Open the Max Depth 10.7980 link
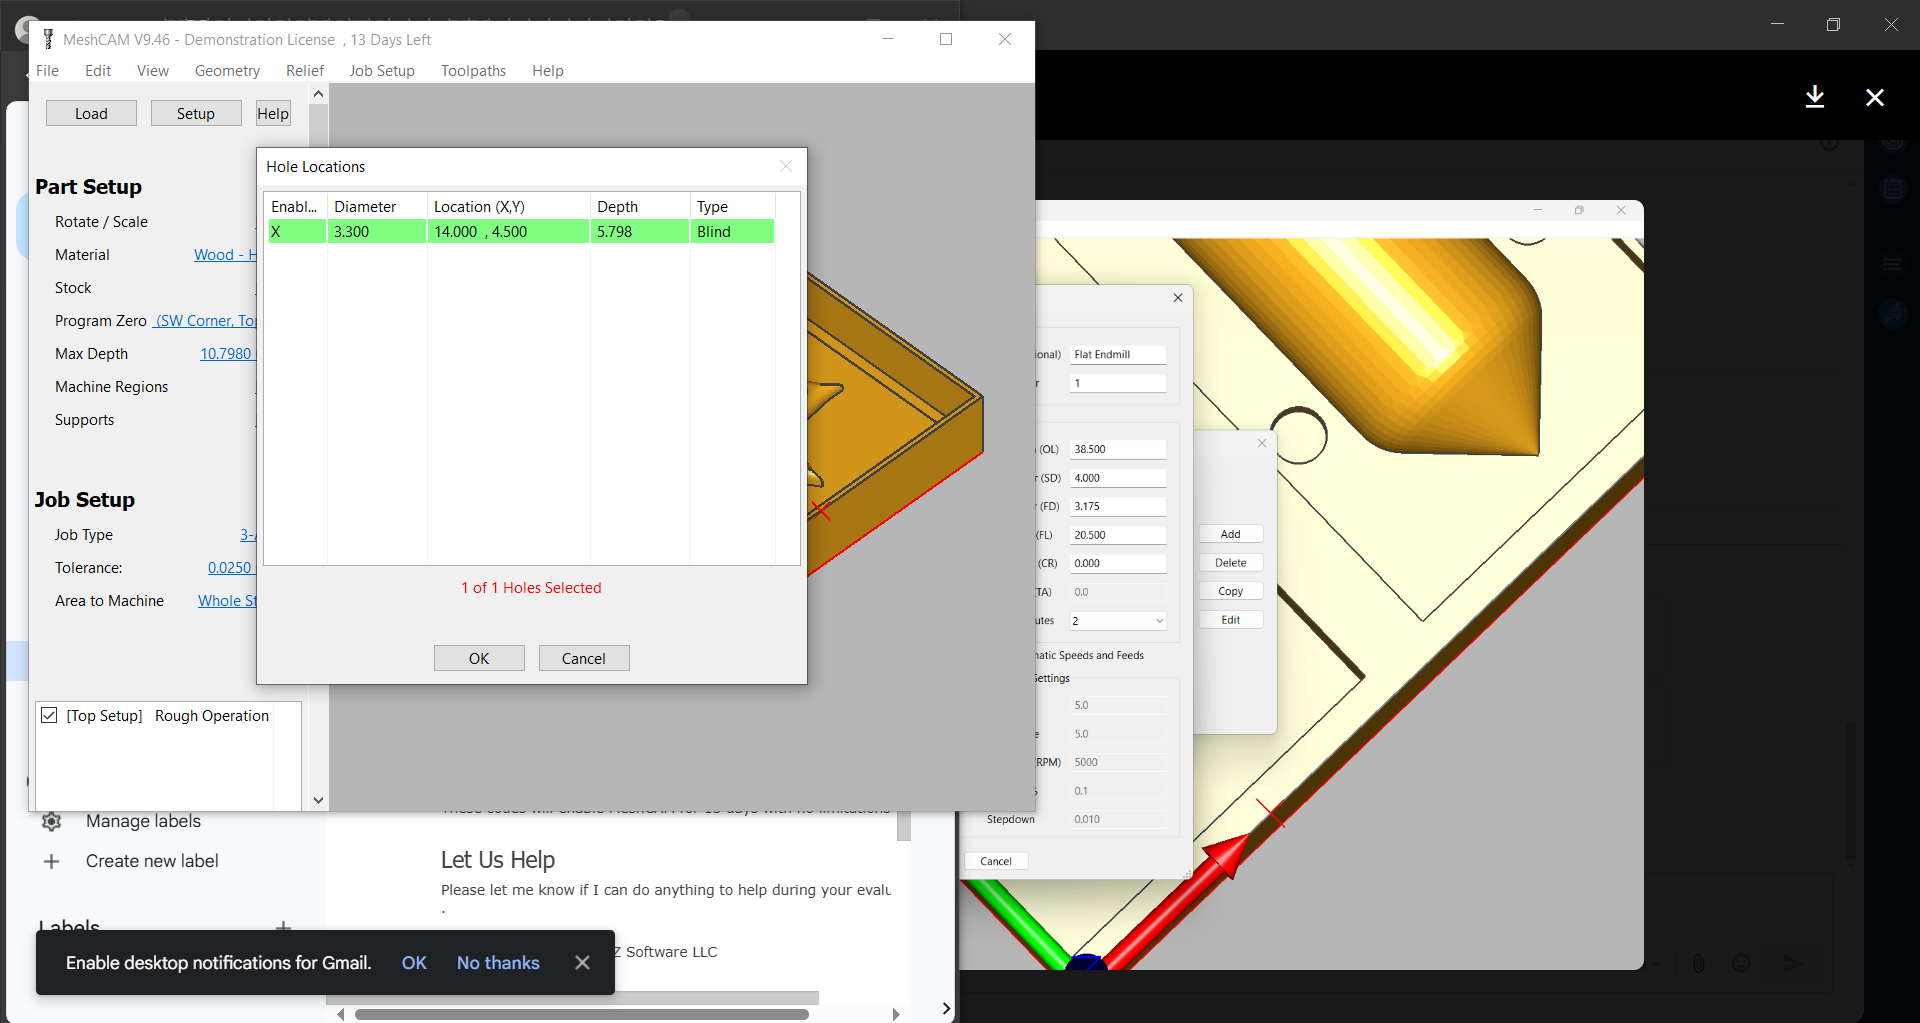 tap(228, 353)
